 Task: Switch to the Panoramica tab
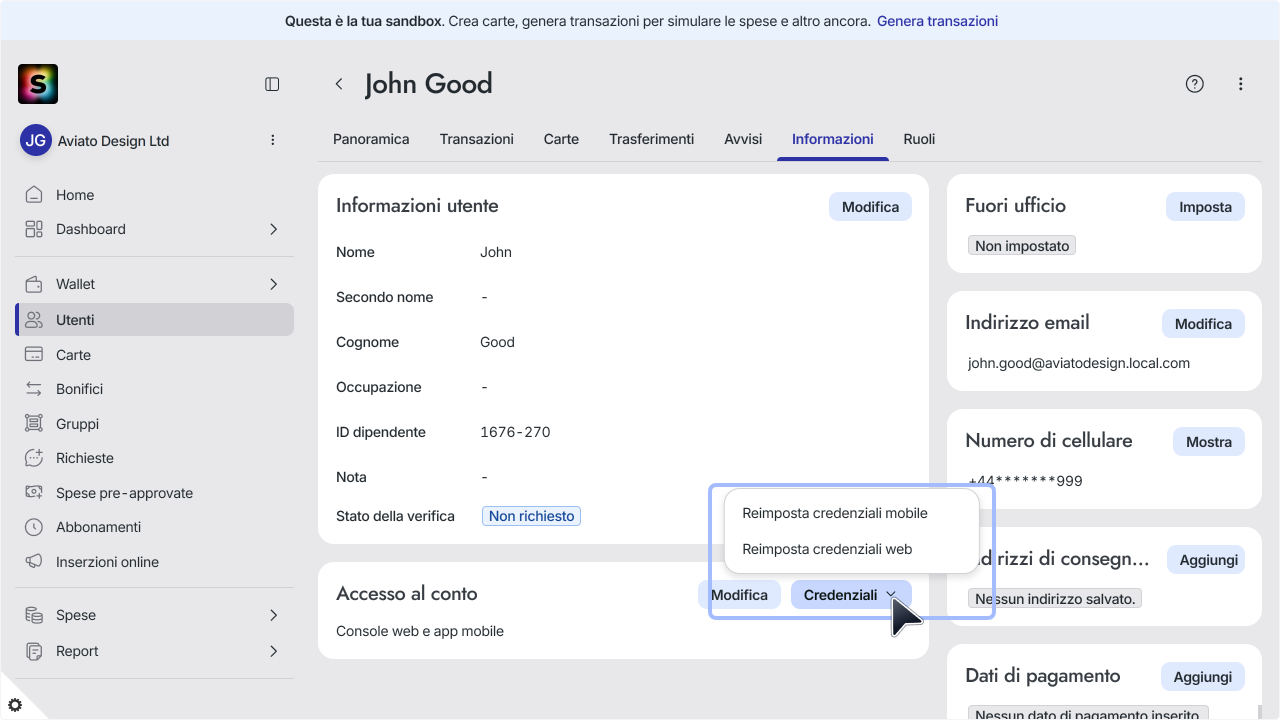(x=371, y=139)
